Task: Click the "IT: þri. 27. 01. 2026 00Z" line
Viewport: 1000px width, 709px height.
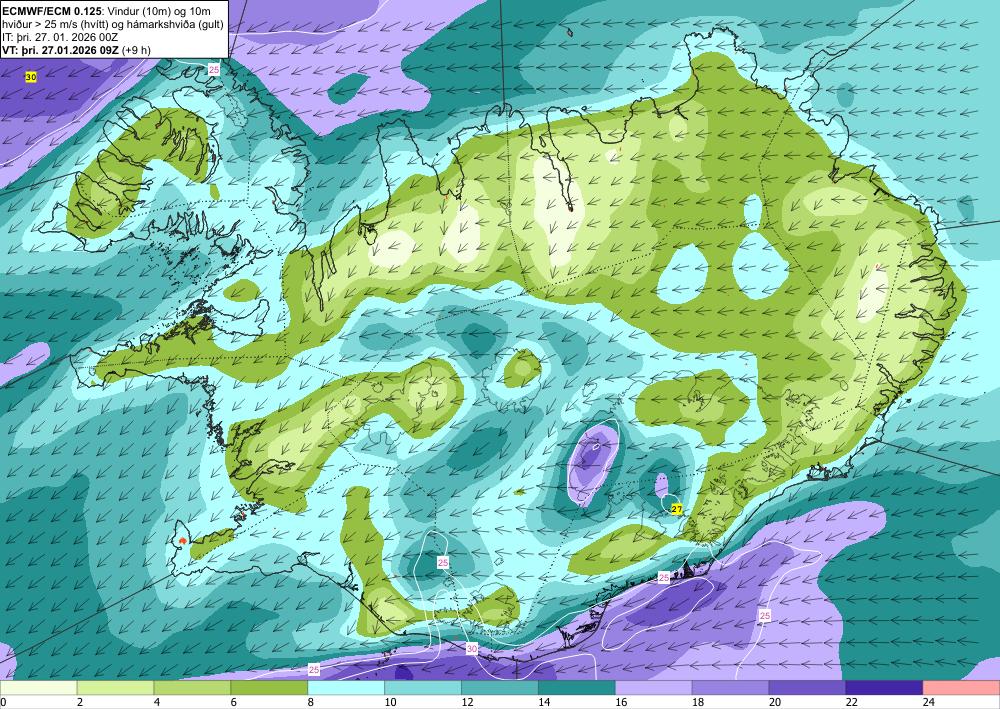Action: point(60,37)
